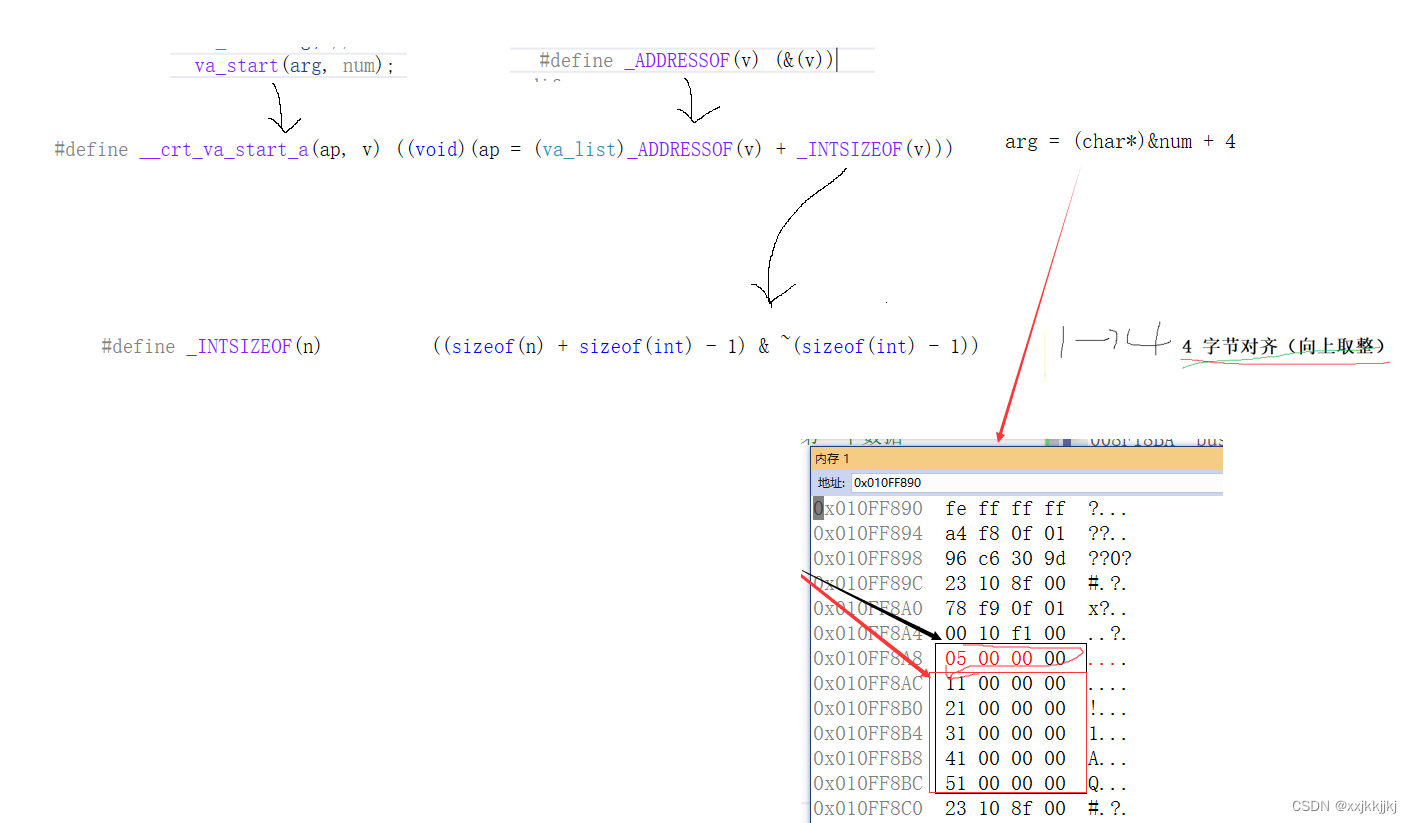1412x823 pixels.
Task: Select memory row address 0x010FF8AC
Action: tap(868, 684)
